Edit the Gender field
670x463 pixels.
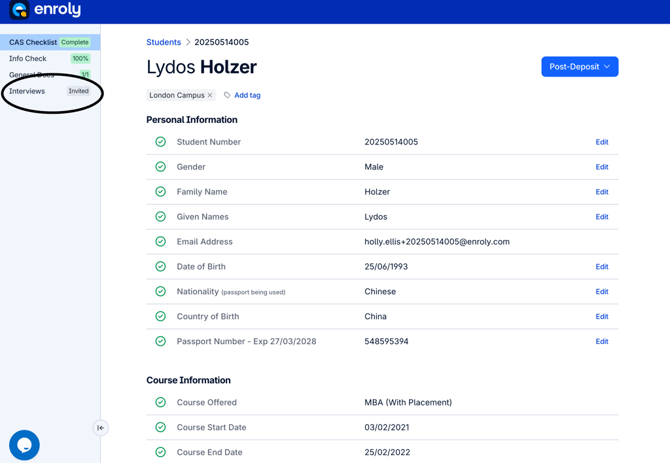coord(602,167)
